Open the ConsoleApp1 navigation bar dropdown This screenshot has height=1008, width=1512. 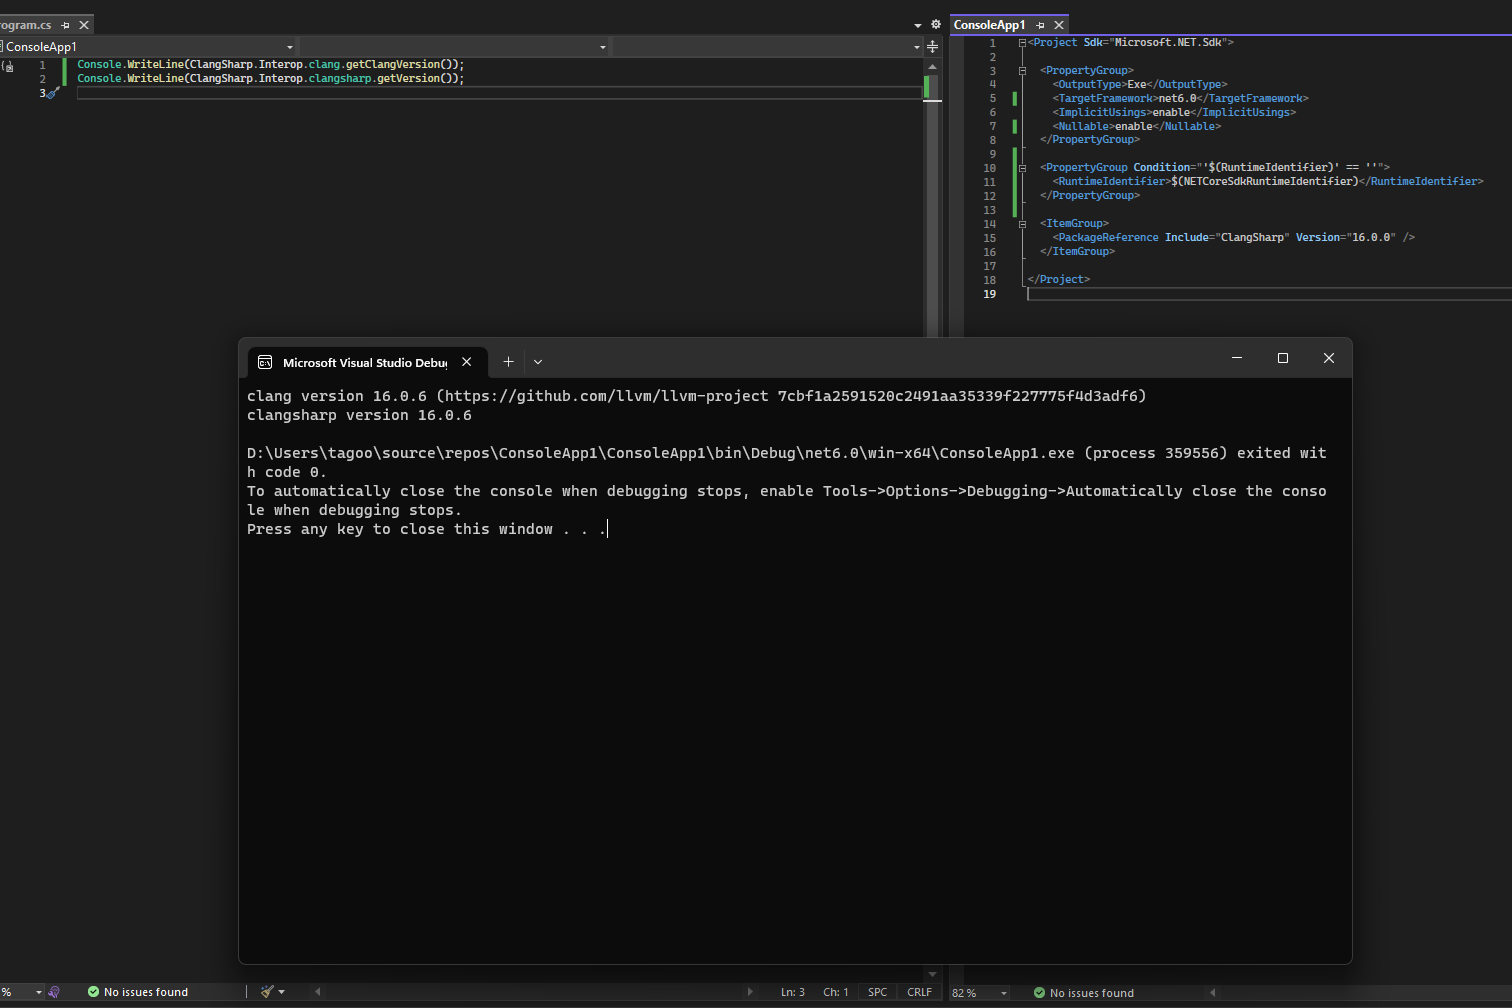coord(288,46)
